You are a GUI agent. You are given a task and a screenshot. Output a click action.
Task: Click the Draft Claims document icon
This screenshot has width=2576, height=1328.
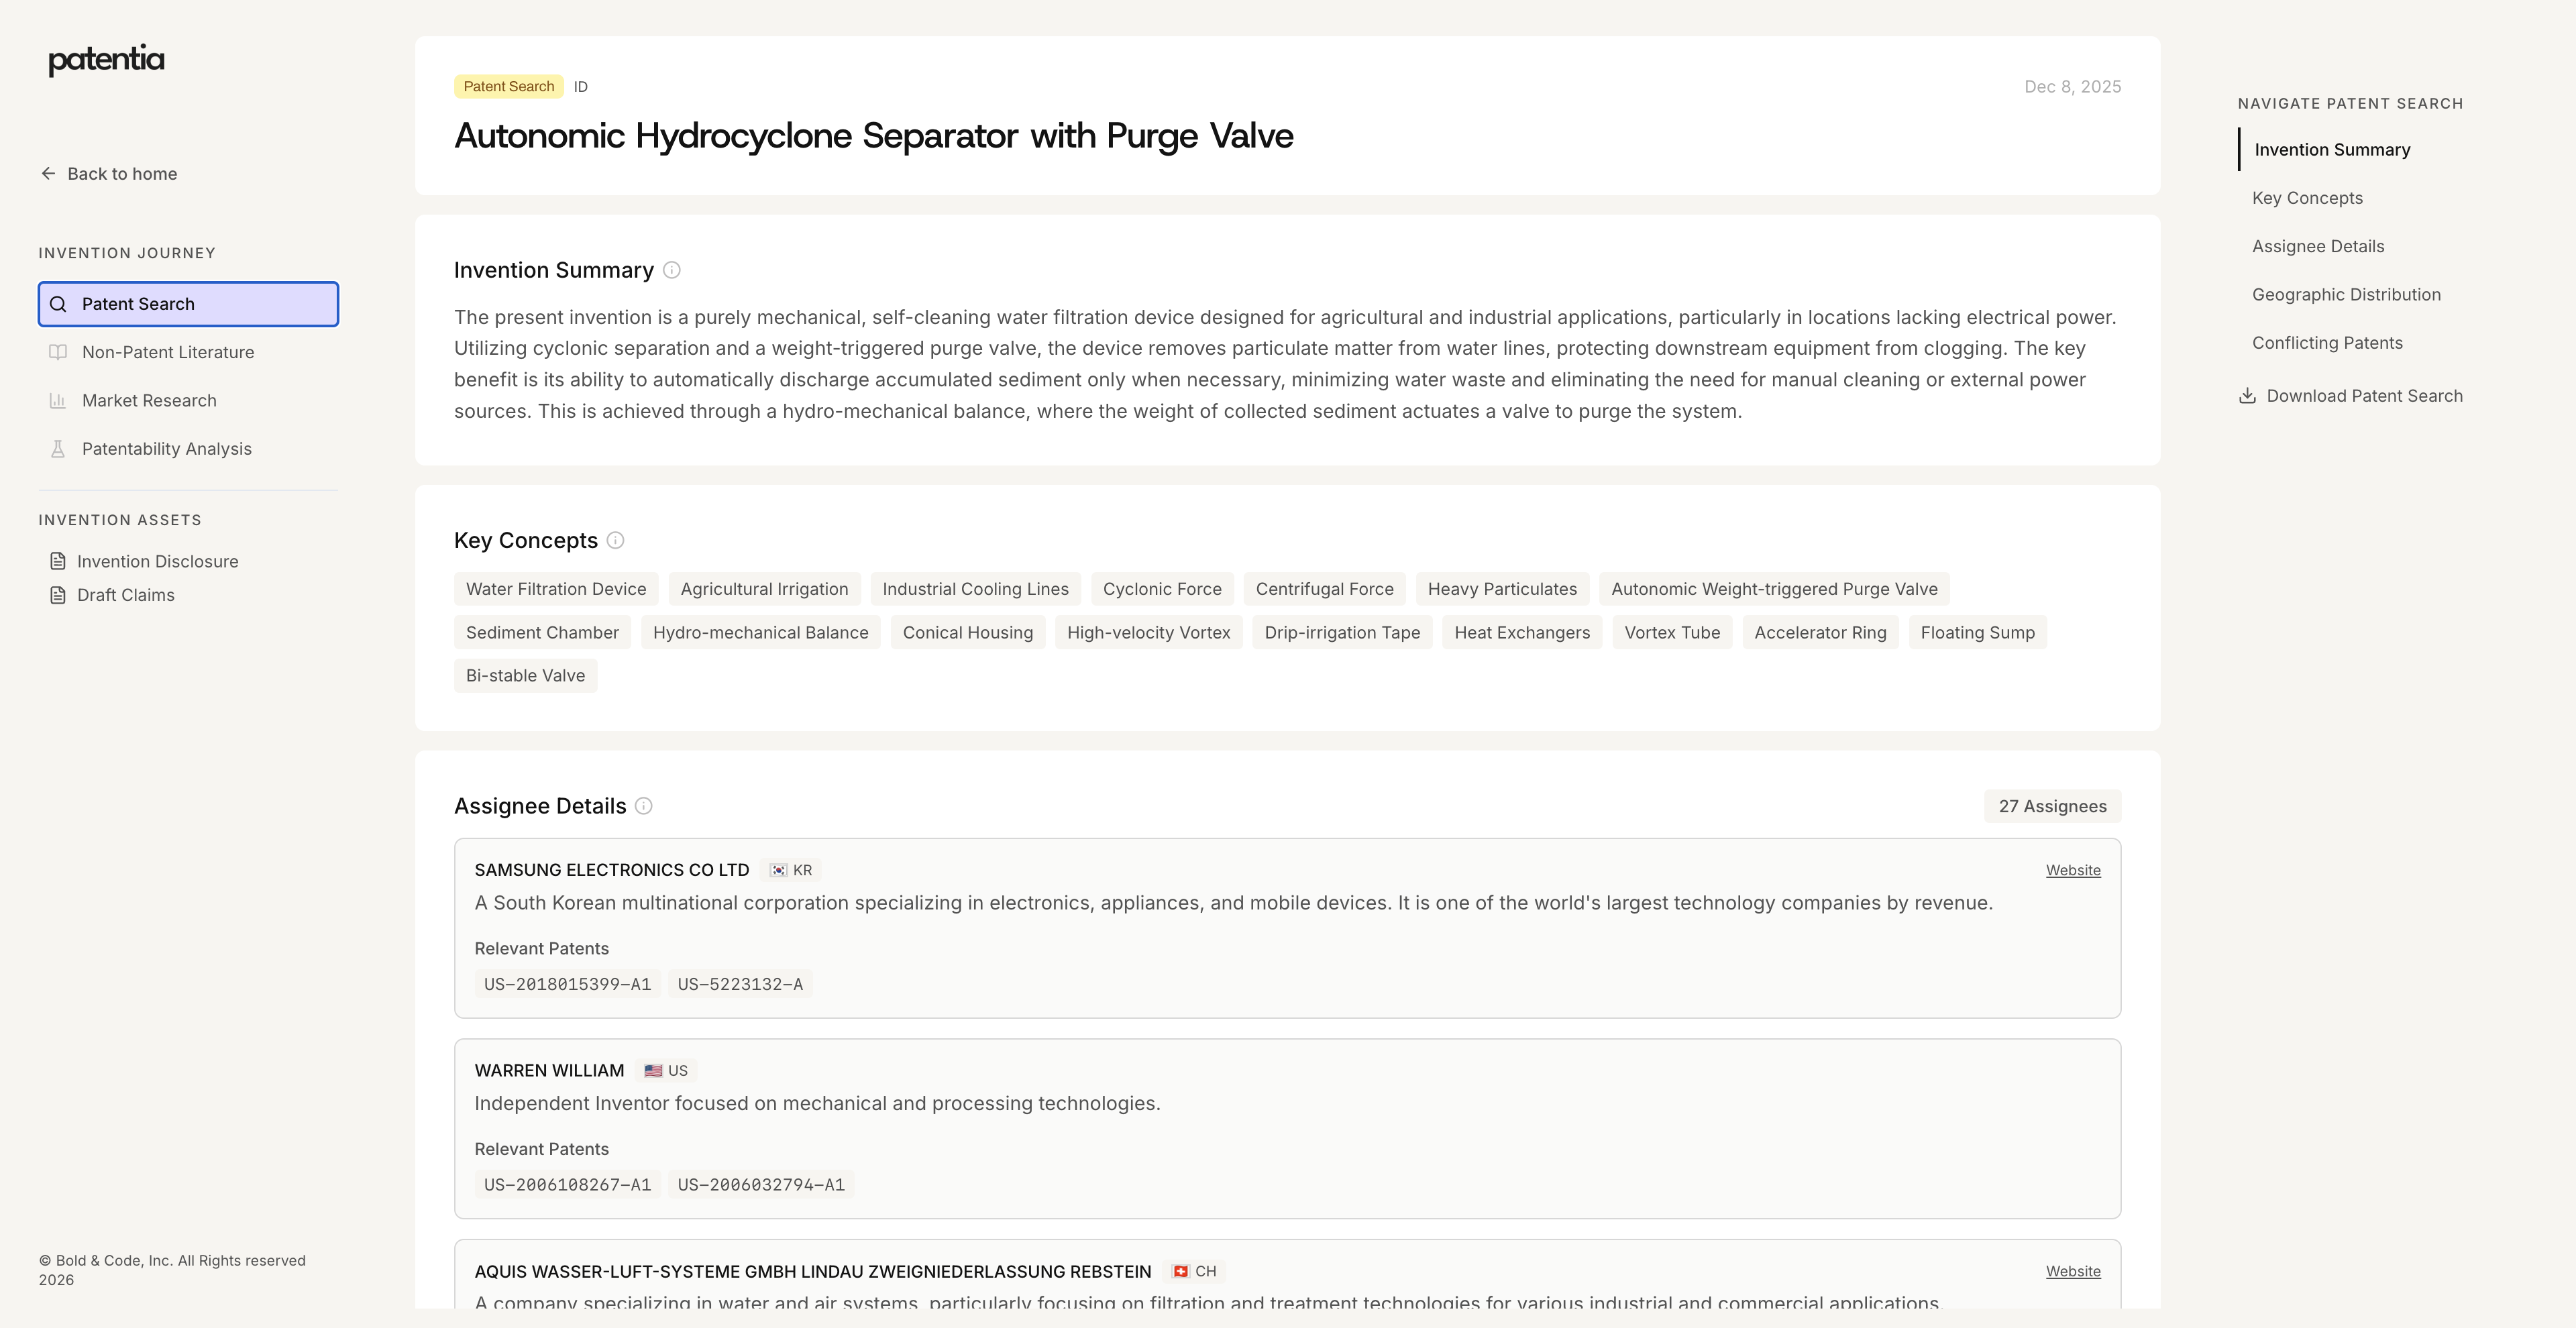coord(58,595)
